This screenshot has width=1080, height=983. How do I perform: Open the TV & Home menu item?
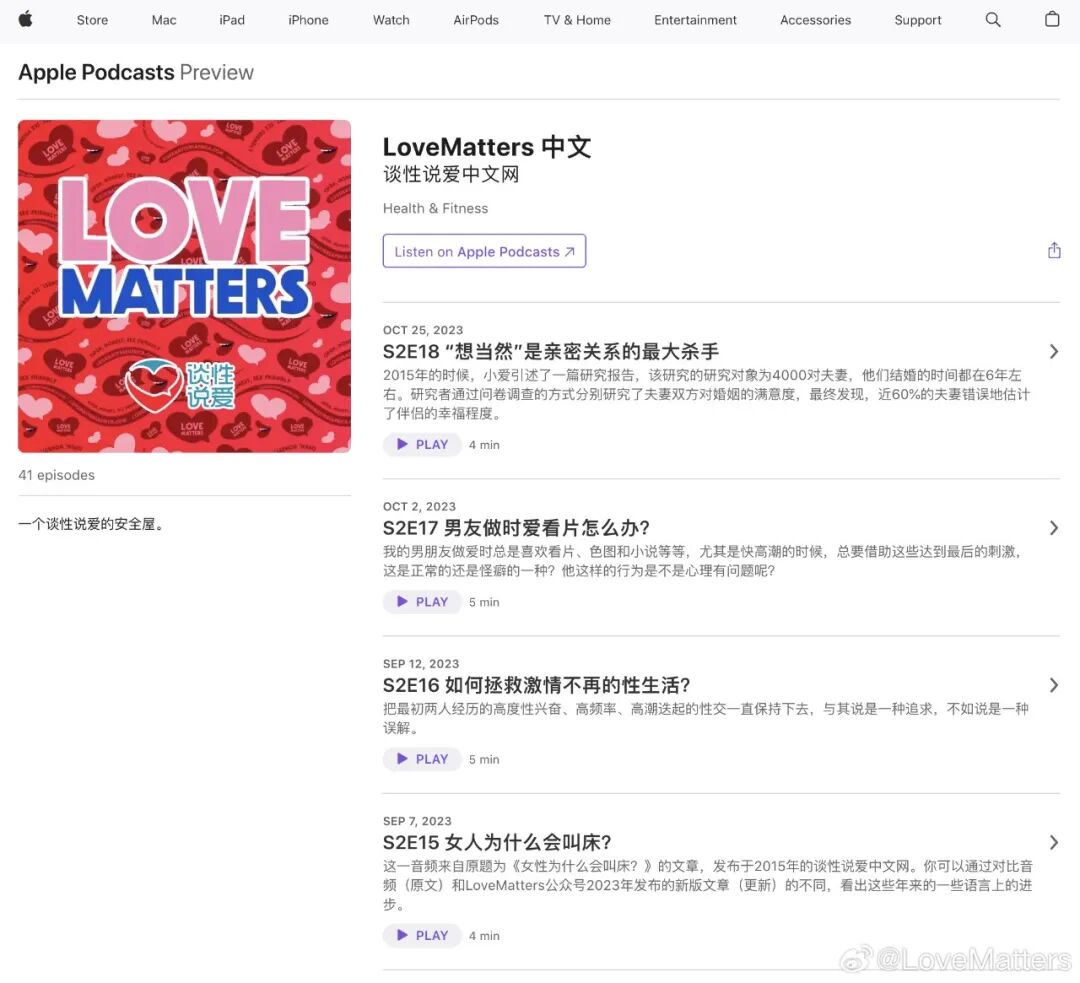pos(577,20)
